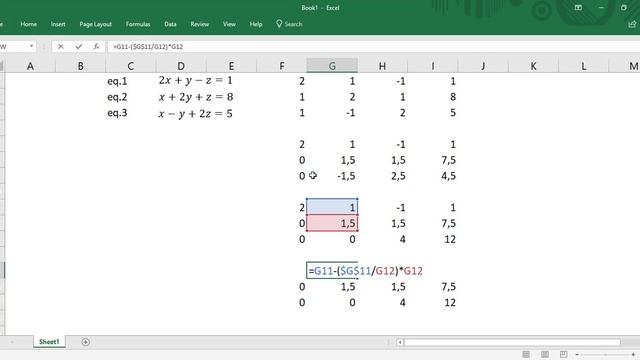Select column F header
The width and height of the screenshot is (640, 360).
pos(282,66)
